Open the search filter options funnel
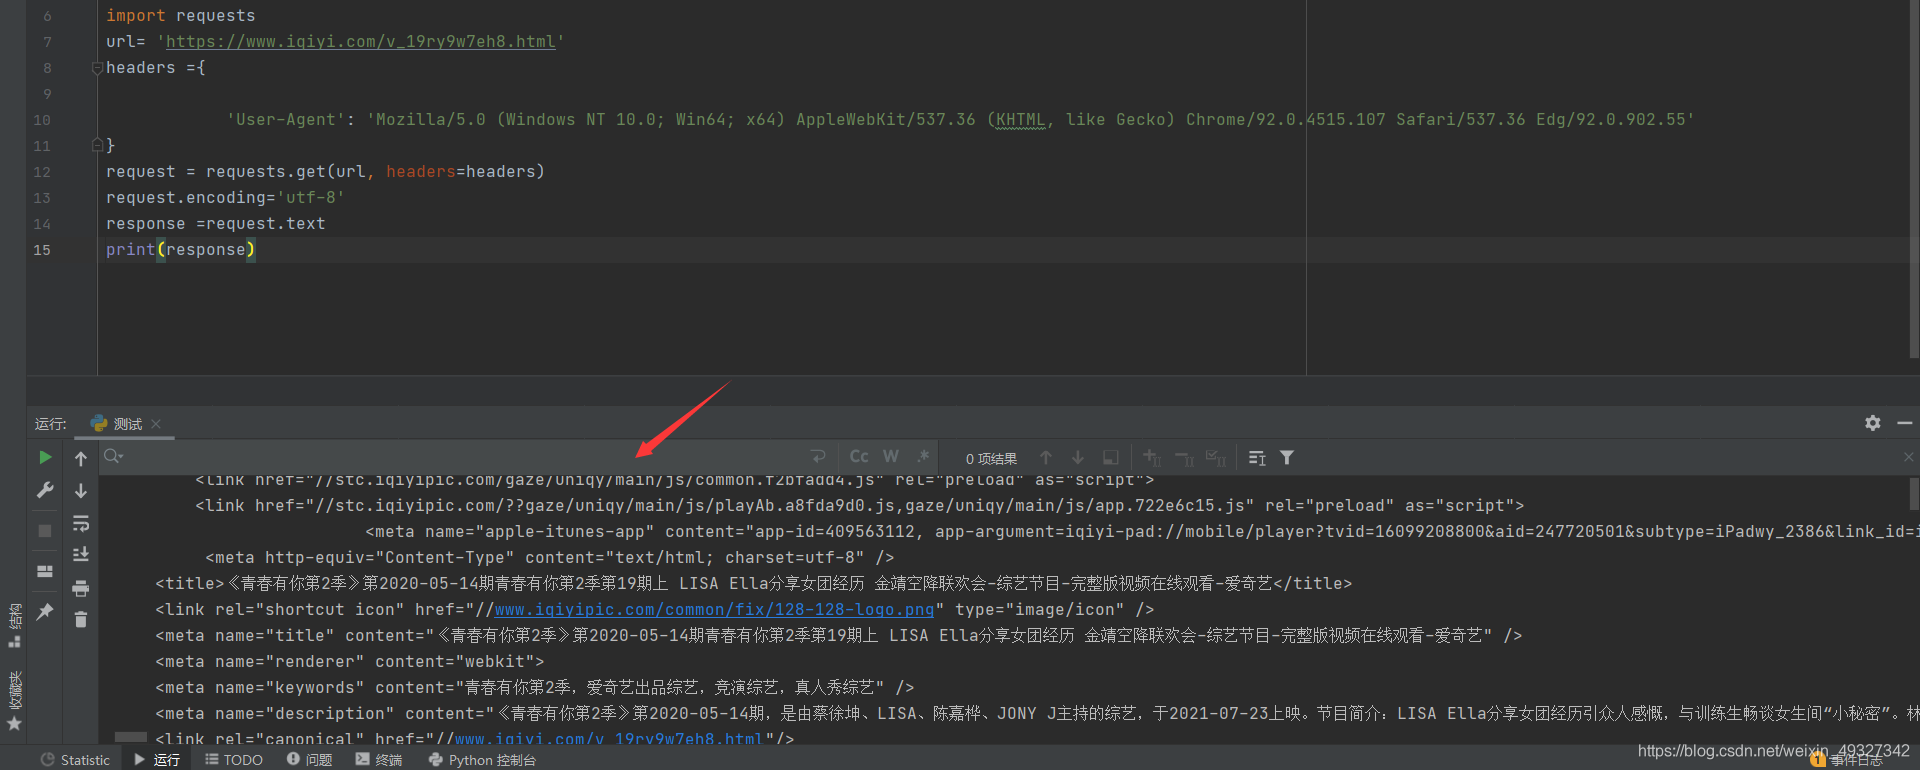The image size is (1920, 770). coord(1287,457)
